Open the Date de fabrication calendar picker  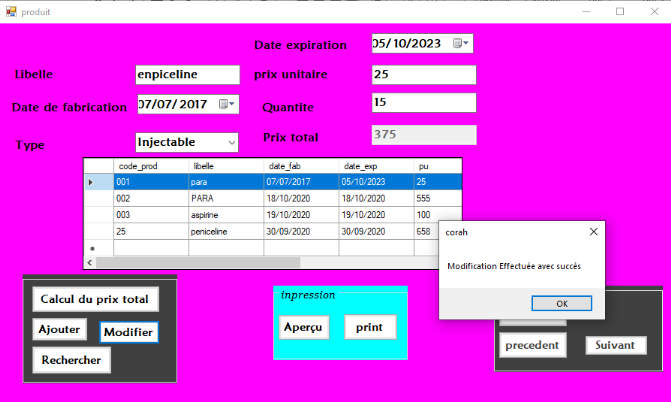tap(227, 104)
